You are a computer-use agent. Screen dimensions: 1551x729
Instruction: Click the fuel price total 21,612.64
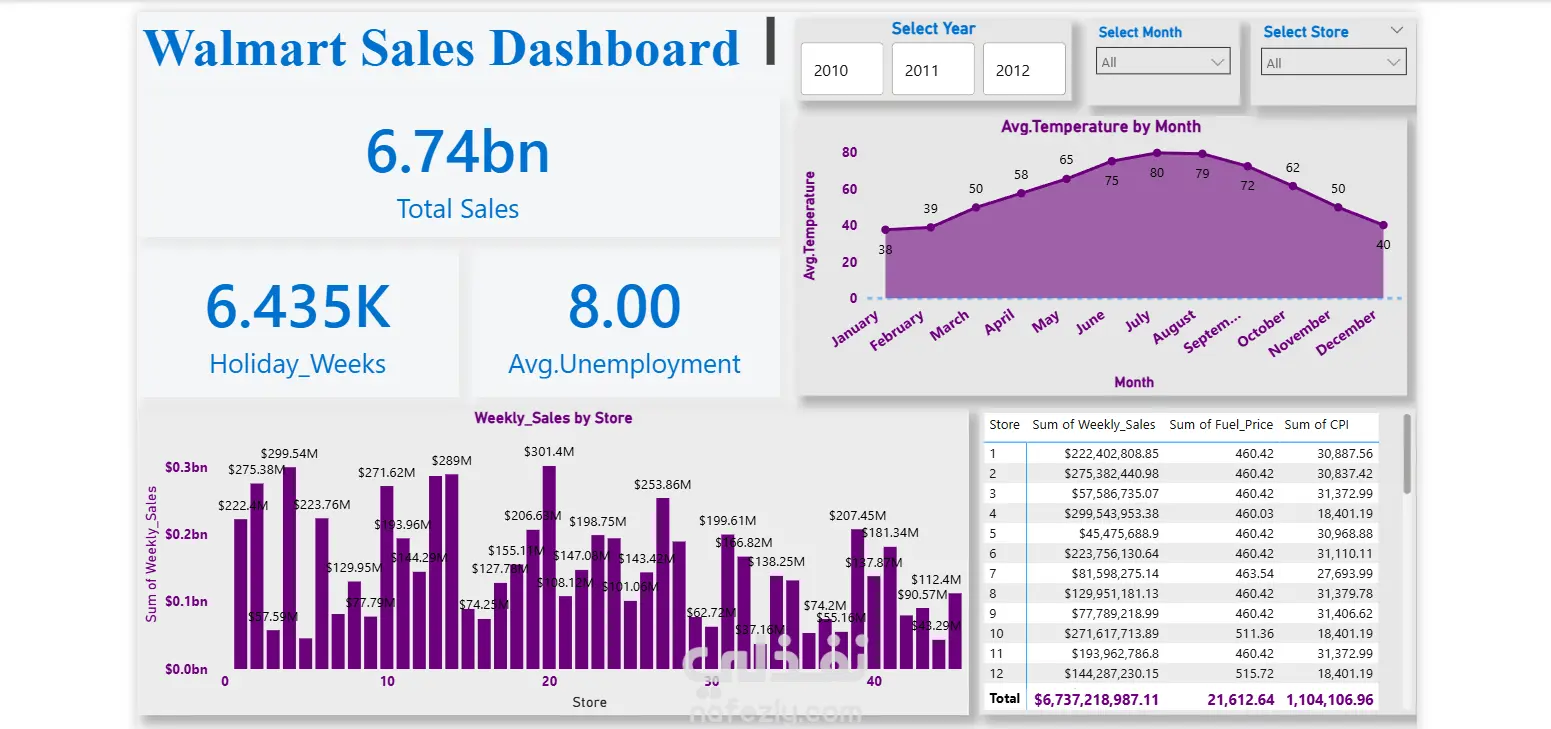point(1240,699)
